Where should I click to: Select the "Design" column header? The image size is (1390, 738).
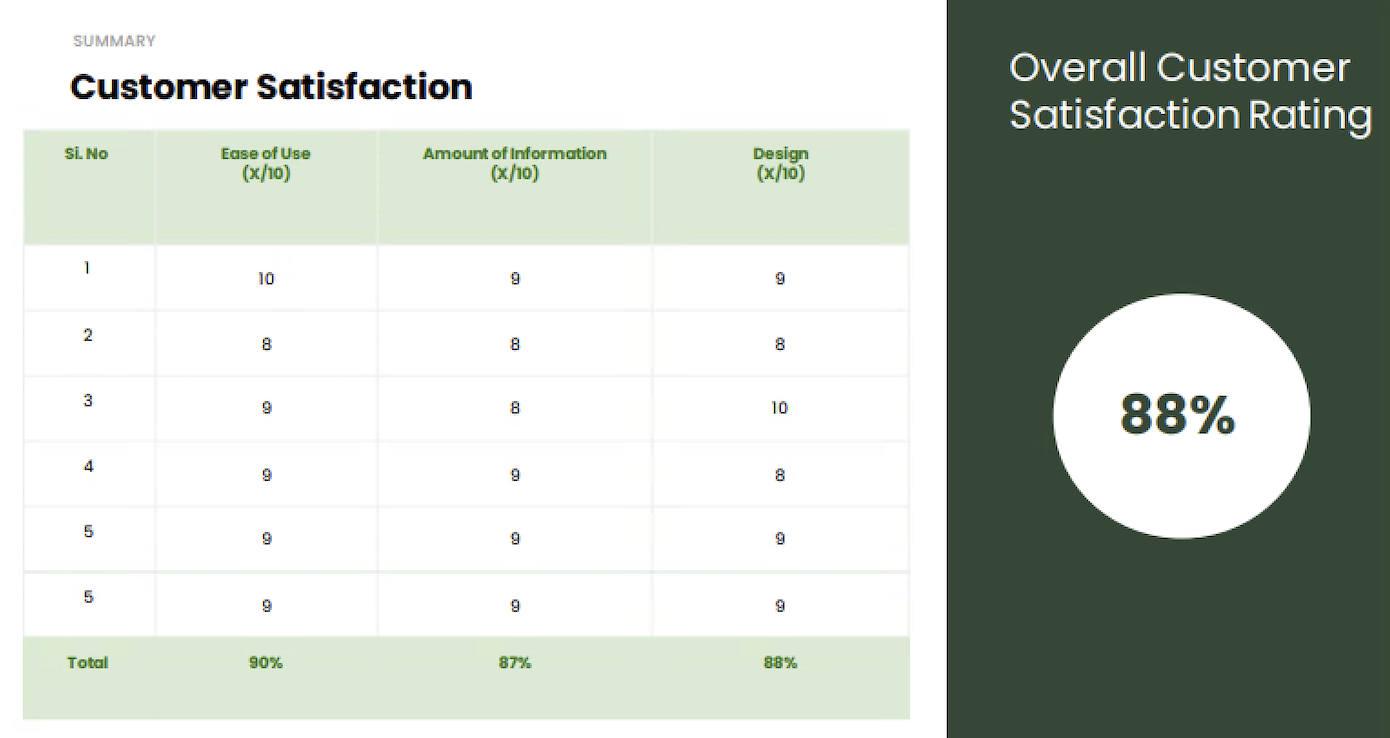point(780,163)
